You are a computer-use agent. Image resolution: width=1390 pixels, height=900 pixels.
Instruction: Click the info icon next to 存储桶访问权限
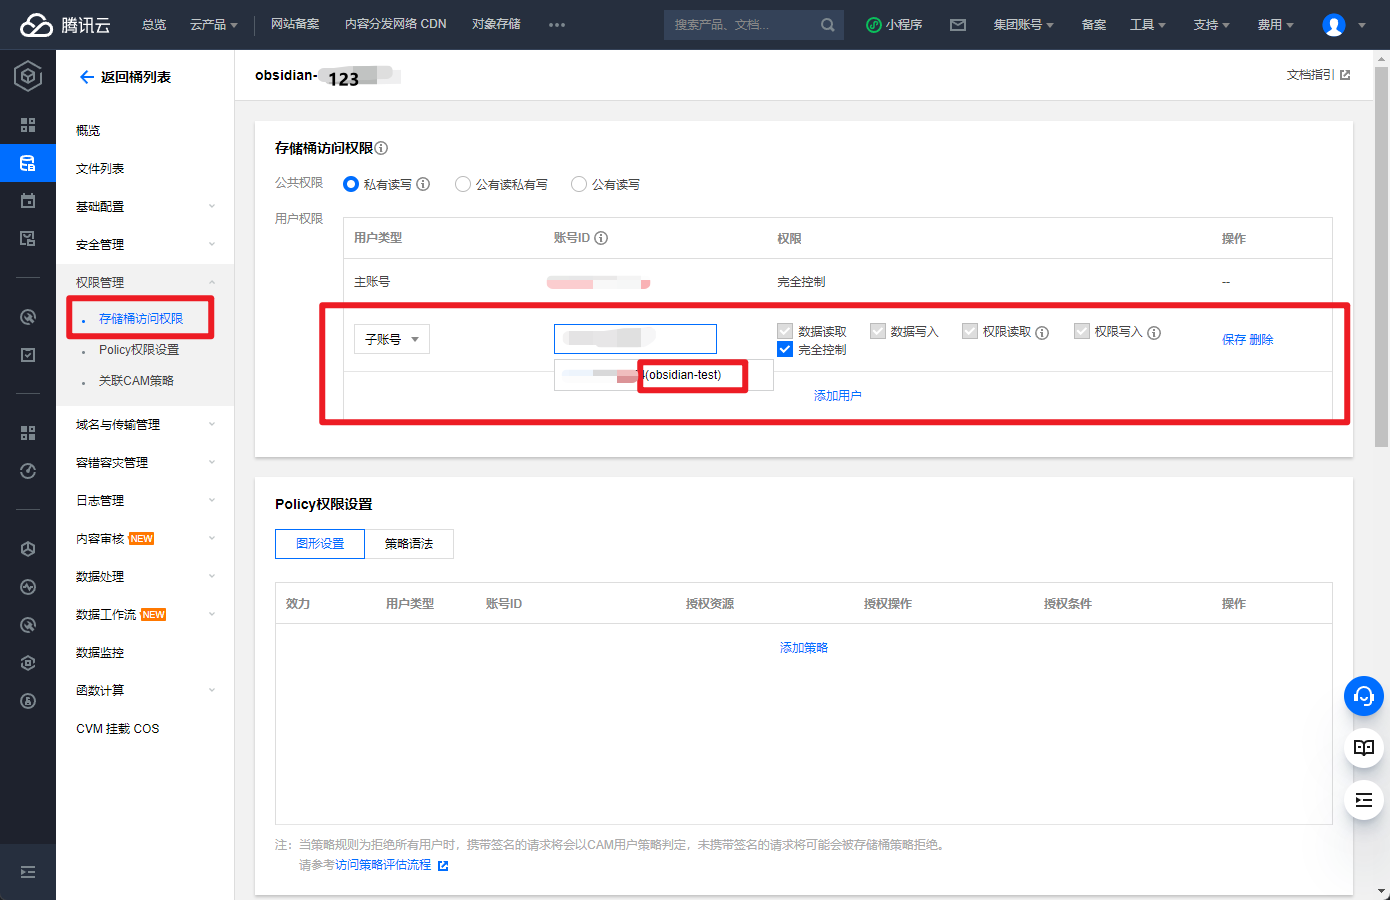pos(381,148)
